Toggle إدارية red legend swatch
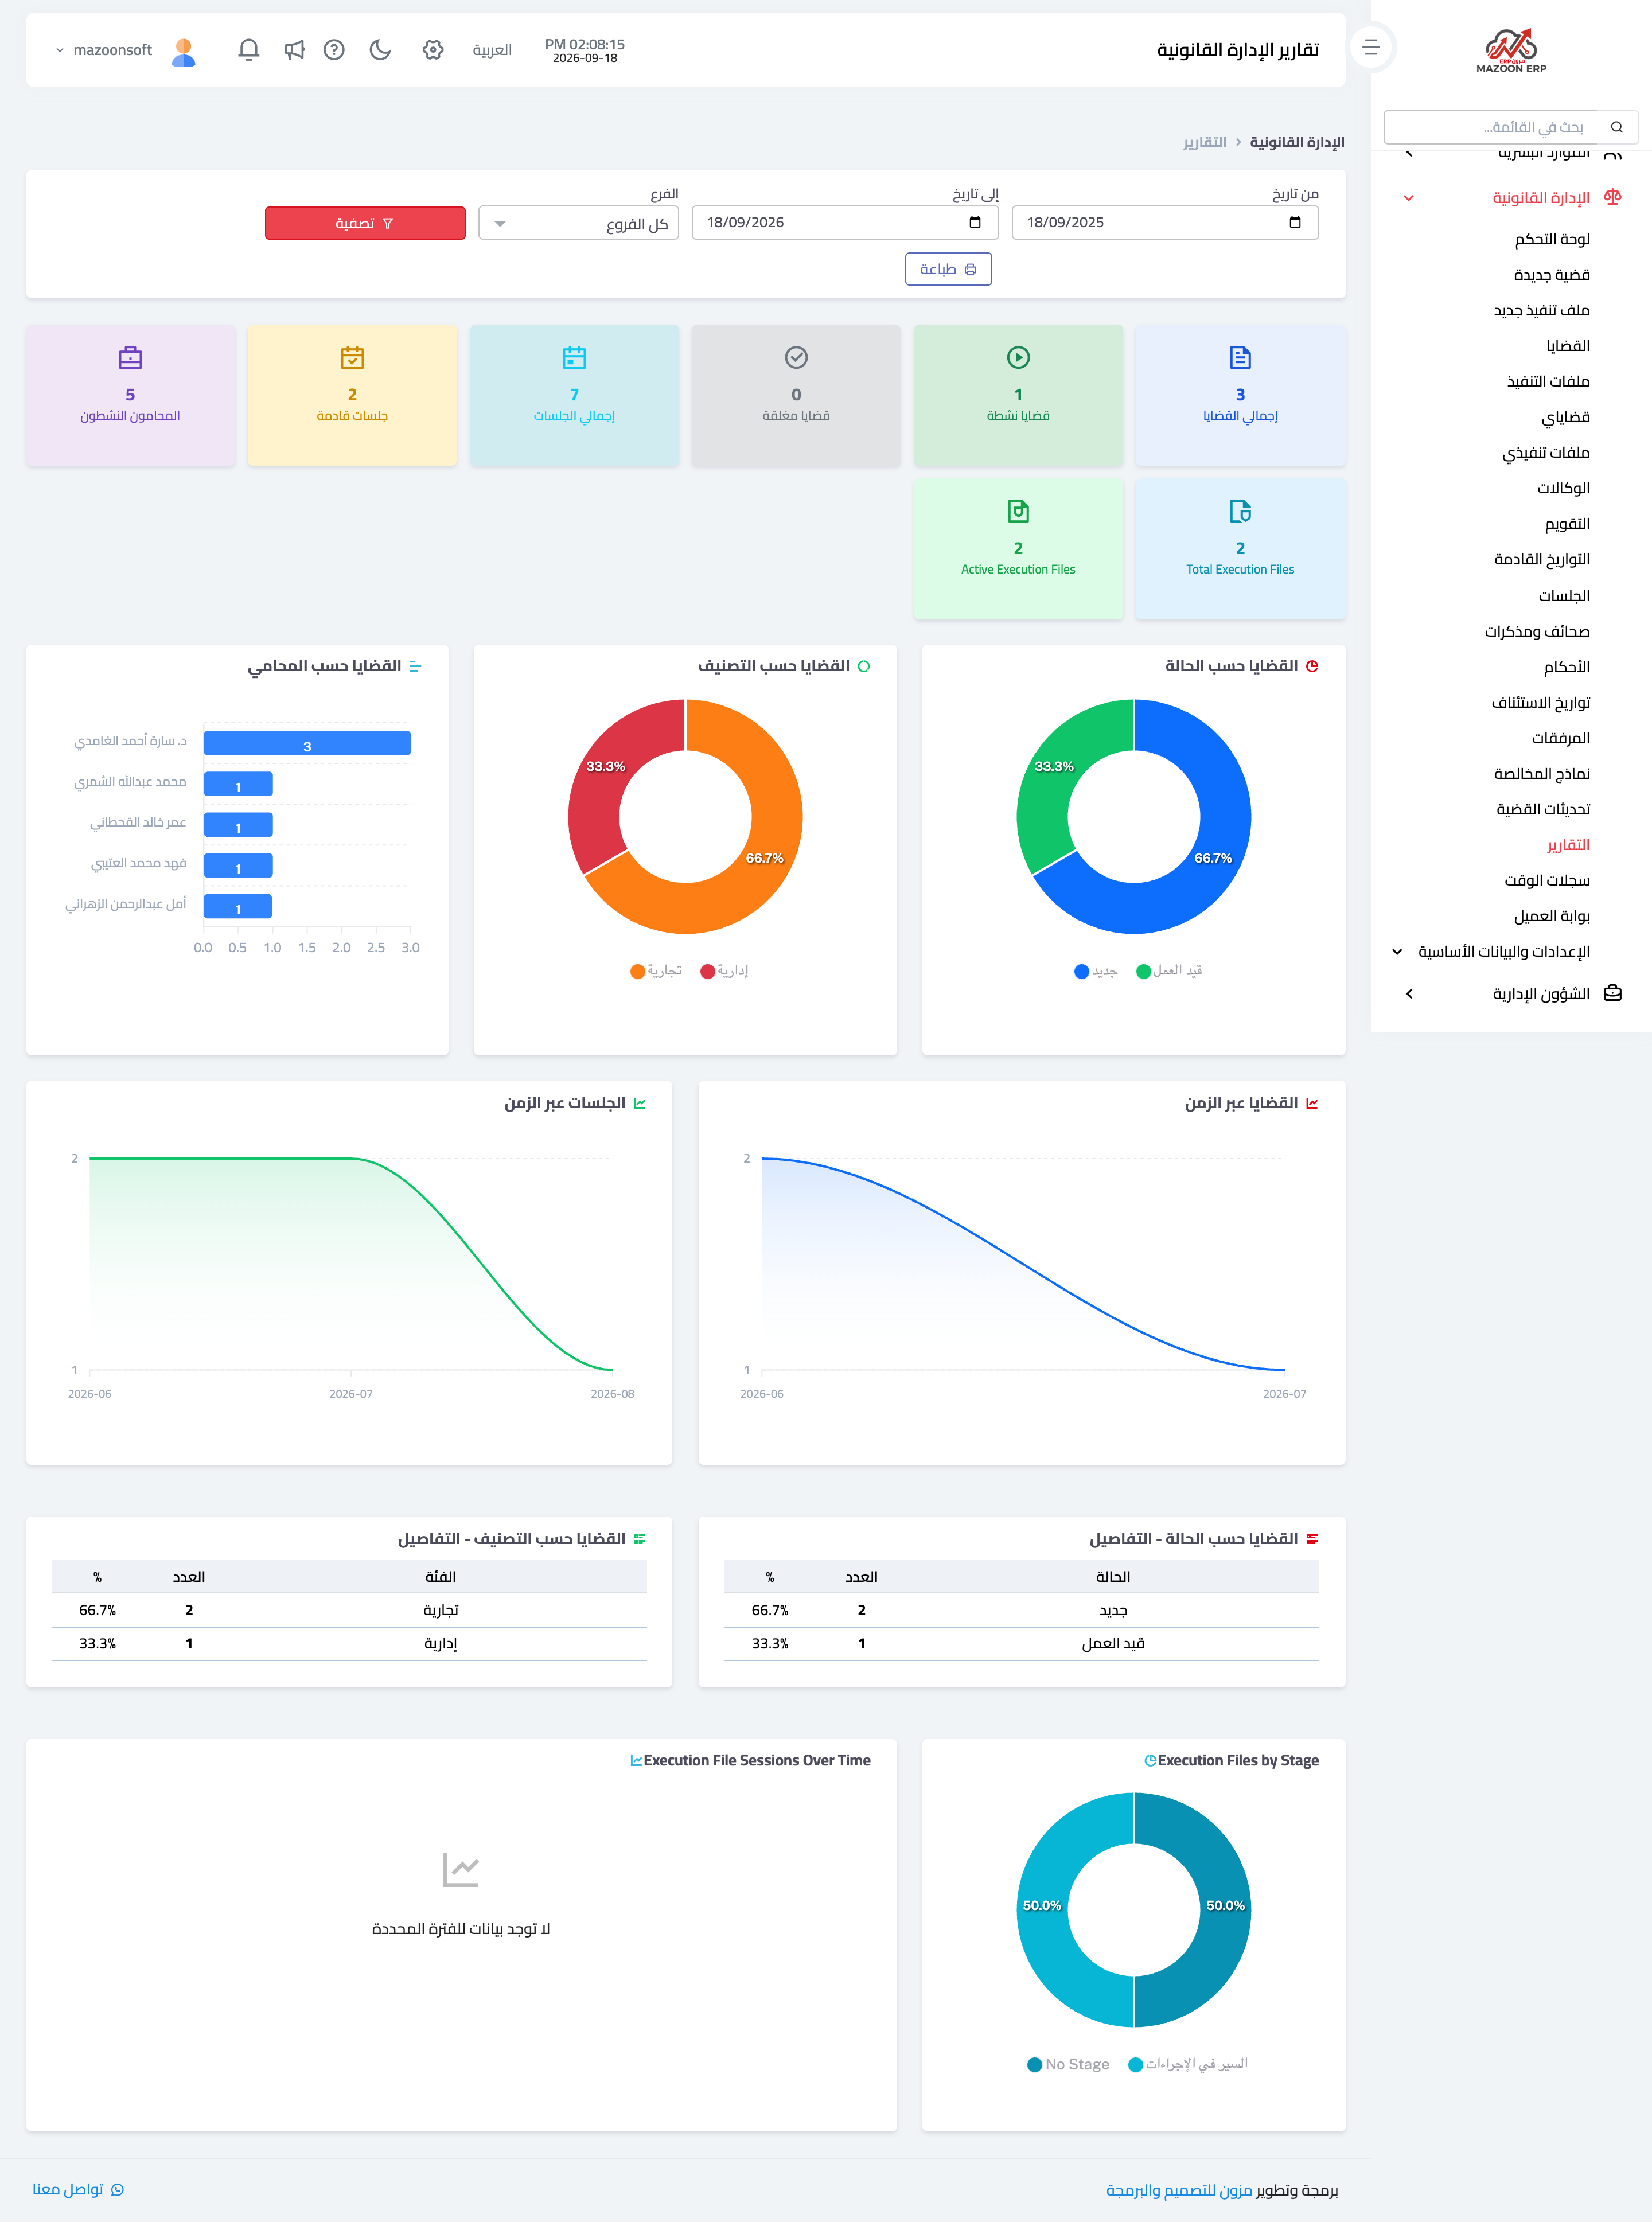Image resolution: width=1652 pixels, height=2222 pixels. pyautogui.click(x=708, y=971)
